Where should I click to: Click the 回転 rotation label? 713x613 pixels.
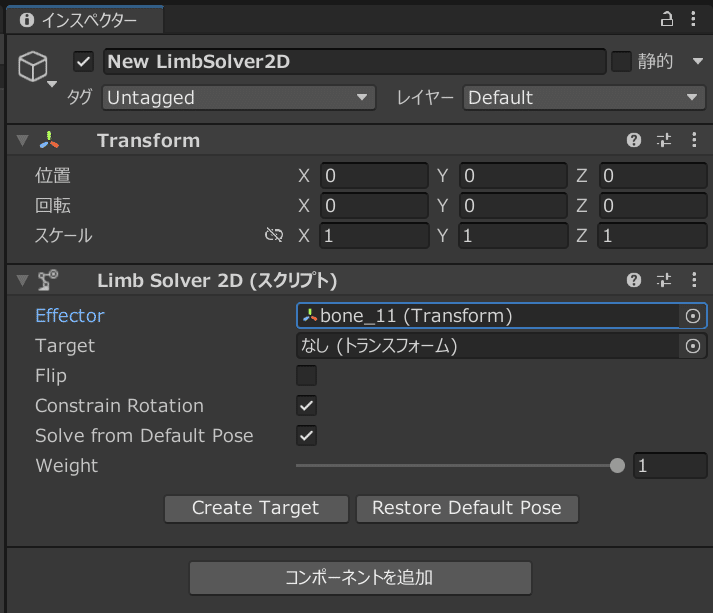pyautogui.click(x=53, y=206)
